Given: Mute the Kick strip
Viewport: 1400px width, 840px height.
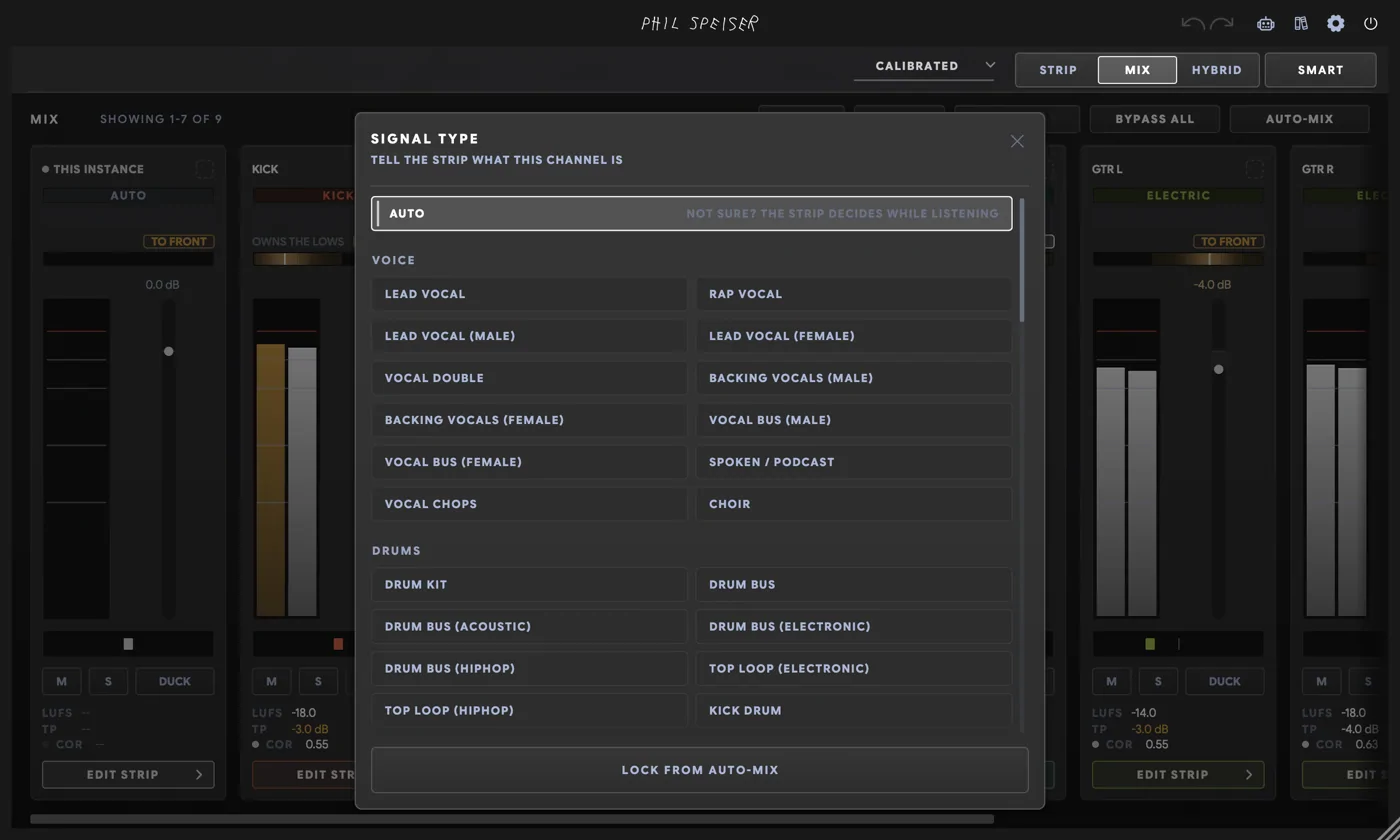Looking at the screenshot, I should coord(271,681).
